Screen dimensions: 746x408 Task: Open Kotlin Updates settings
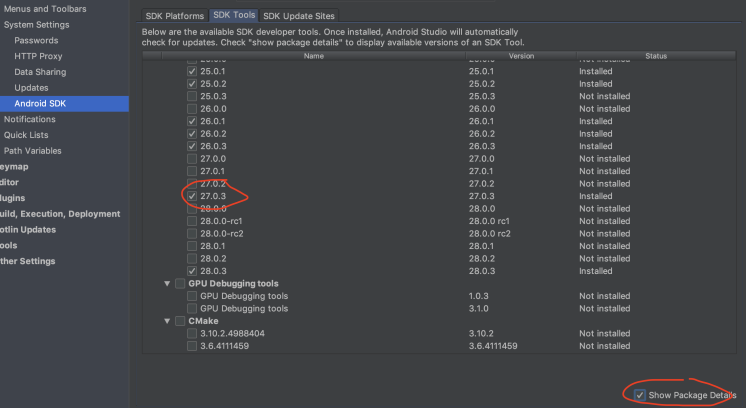(28, 230)
